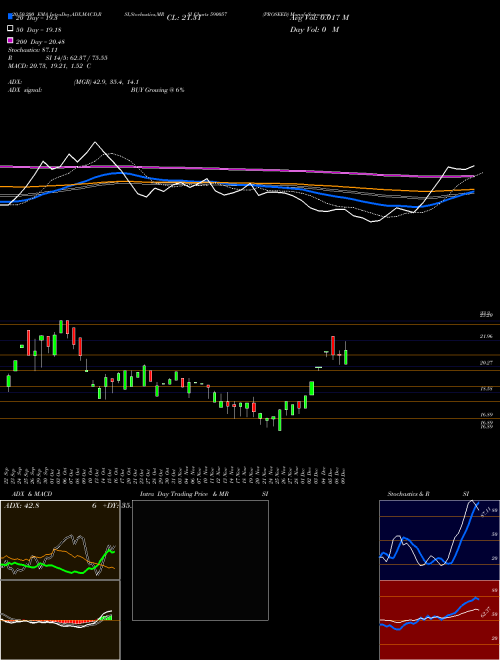The height and width of the screenshot is (660, 500).
Task: Click the blue 20 Day legend swatch
Action: coord(10,16)
